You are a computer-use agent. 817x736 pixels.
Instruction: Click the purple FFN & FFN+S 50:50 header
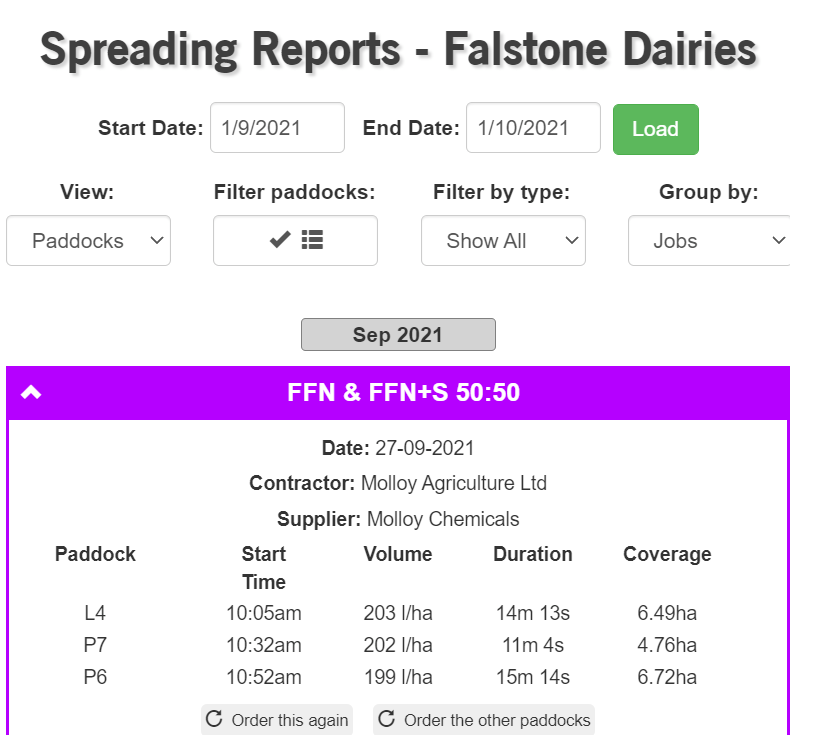(398, 393)
